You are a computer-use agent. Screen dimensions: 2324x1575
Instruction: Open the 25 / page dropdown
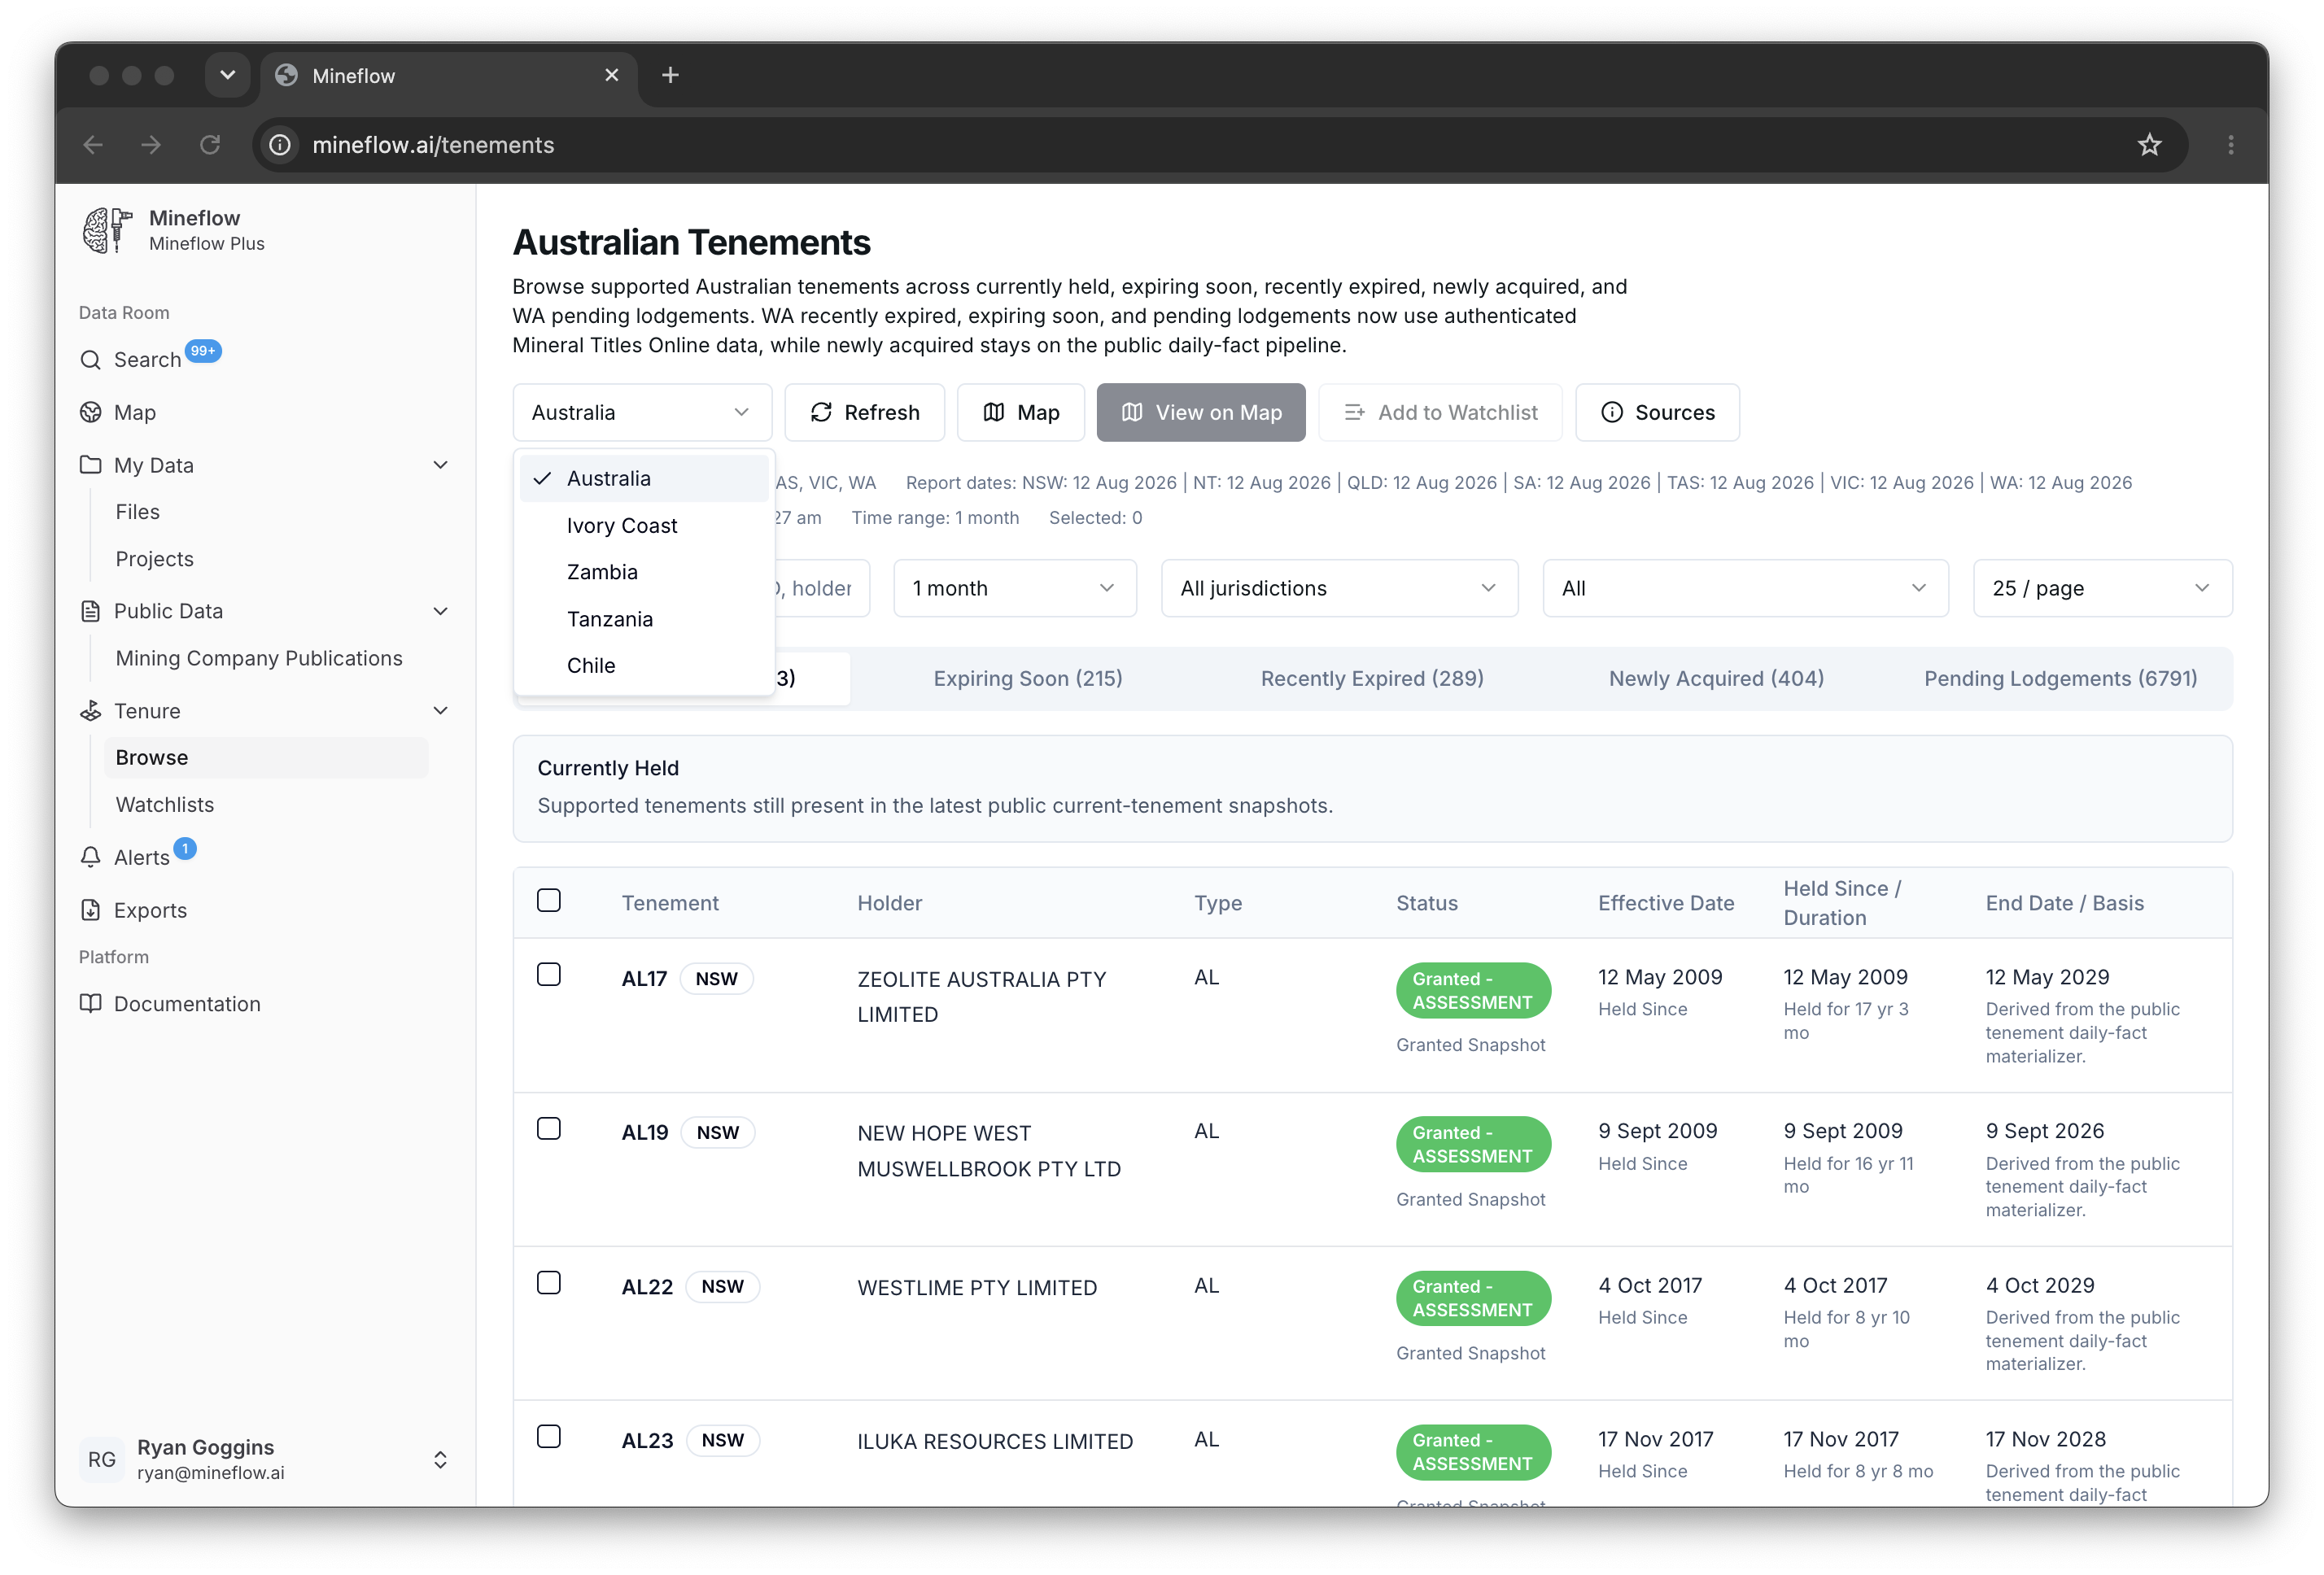coord(2102,588)
